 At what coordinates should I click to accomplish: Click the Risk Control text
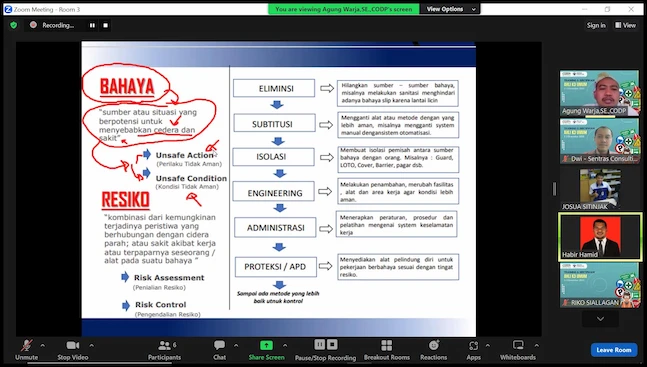click(x=161, y=305)
